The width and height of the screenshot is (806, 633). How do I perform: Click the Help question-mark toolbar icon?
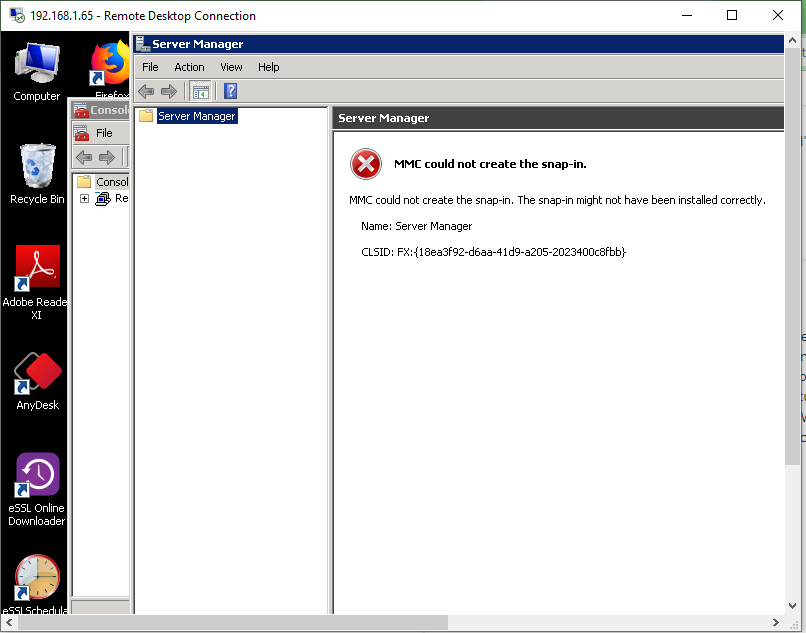[230, 92]
